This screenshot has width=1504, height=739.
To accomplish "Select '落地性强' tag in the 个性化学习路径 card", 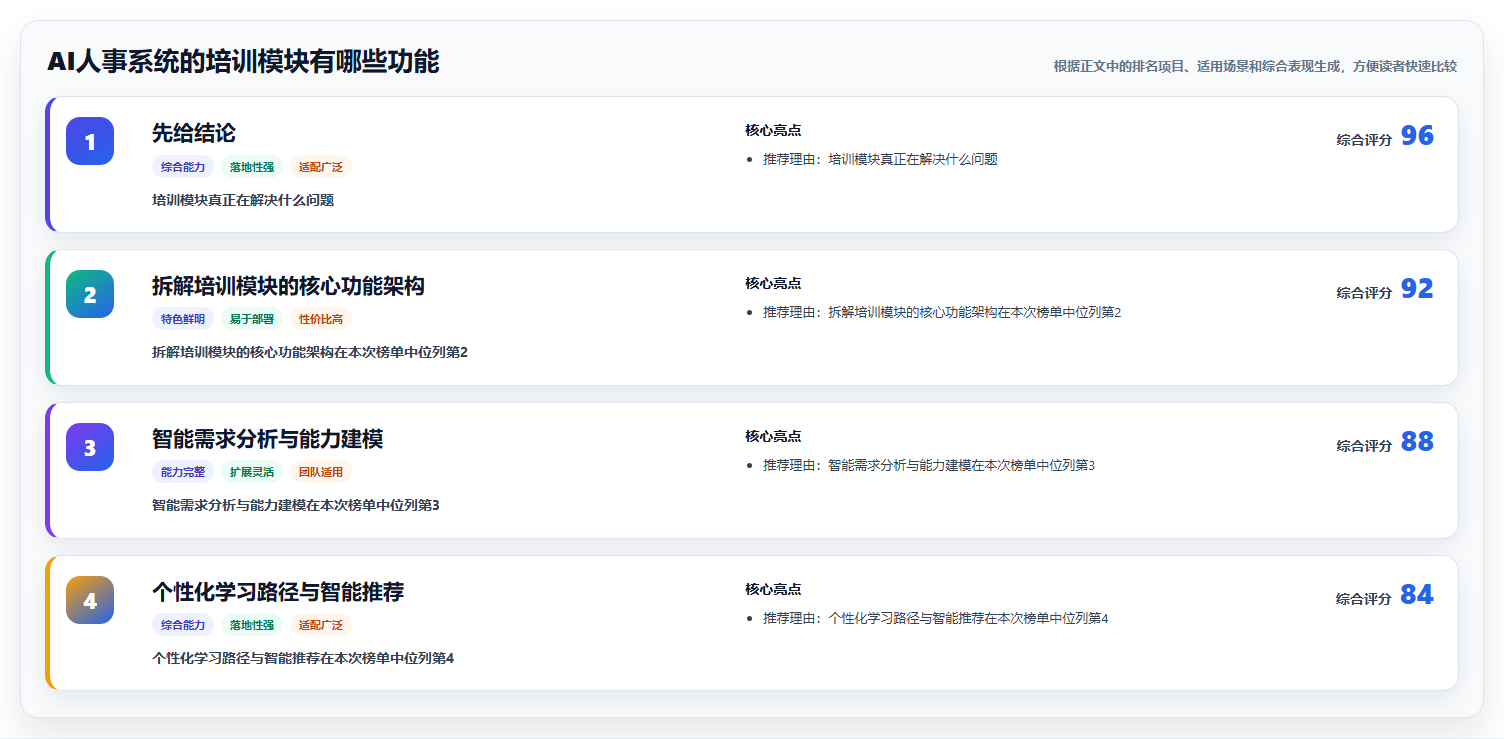I will pos(252,625).
